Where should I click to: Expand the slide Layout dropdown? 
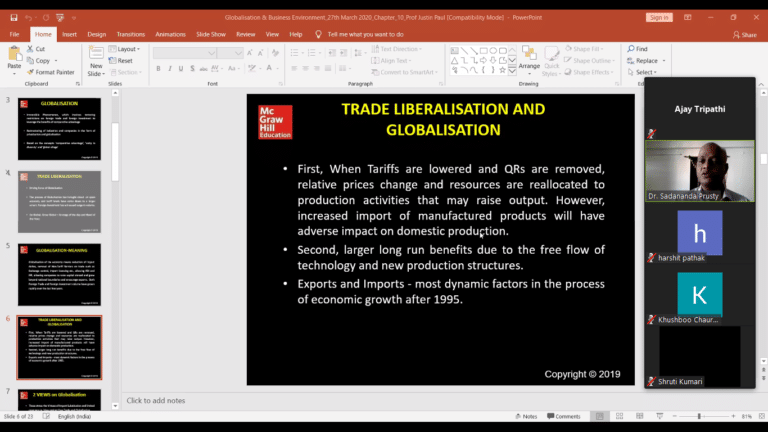point(126,49)
